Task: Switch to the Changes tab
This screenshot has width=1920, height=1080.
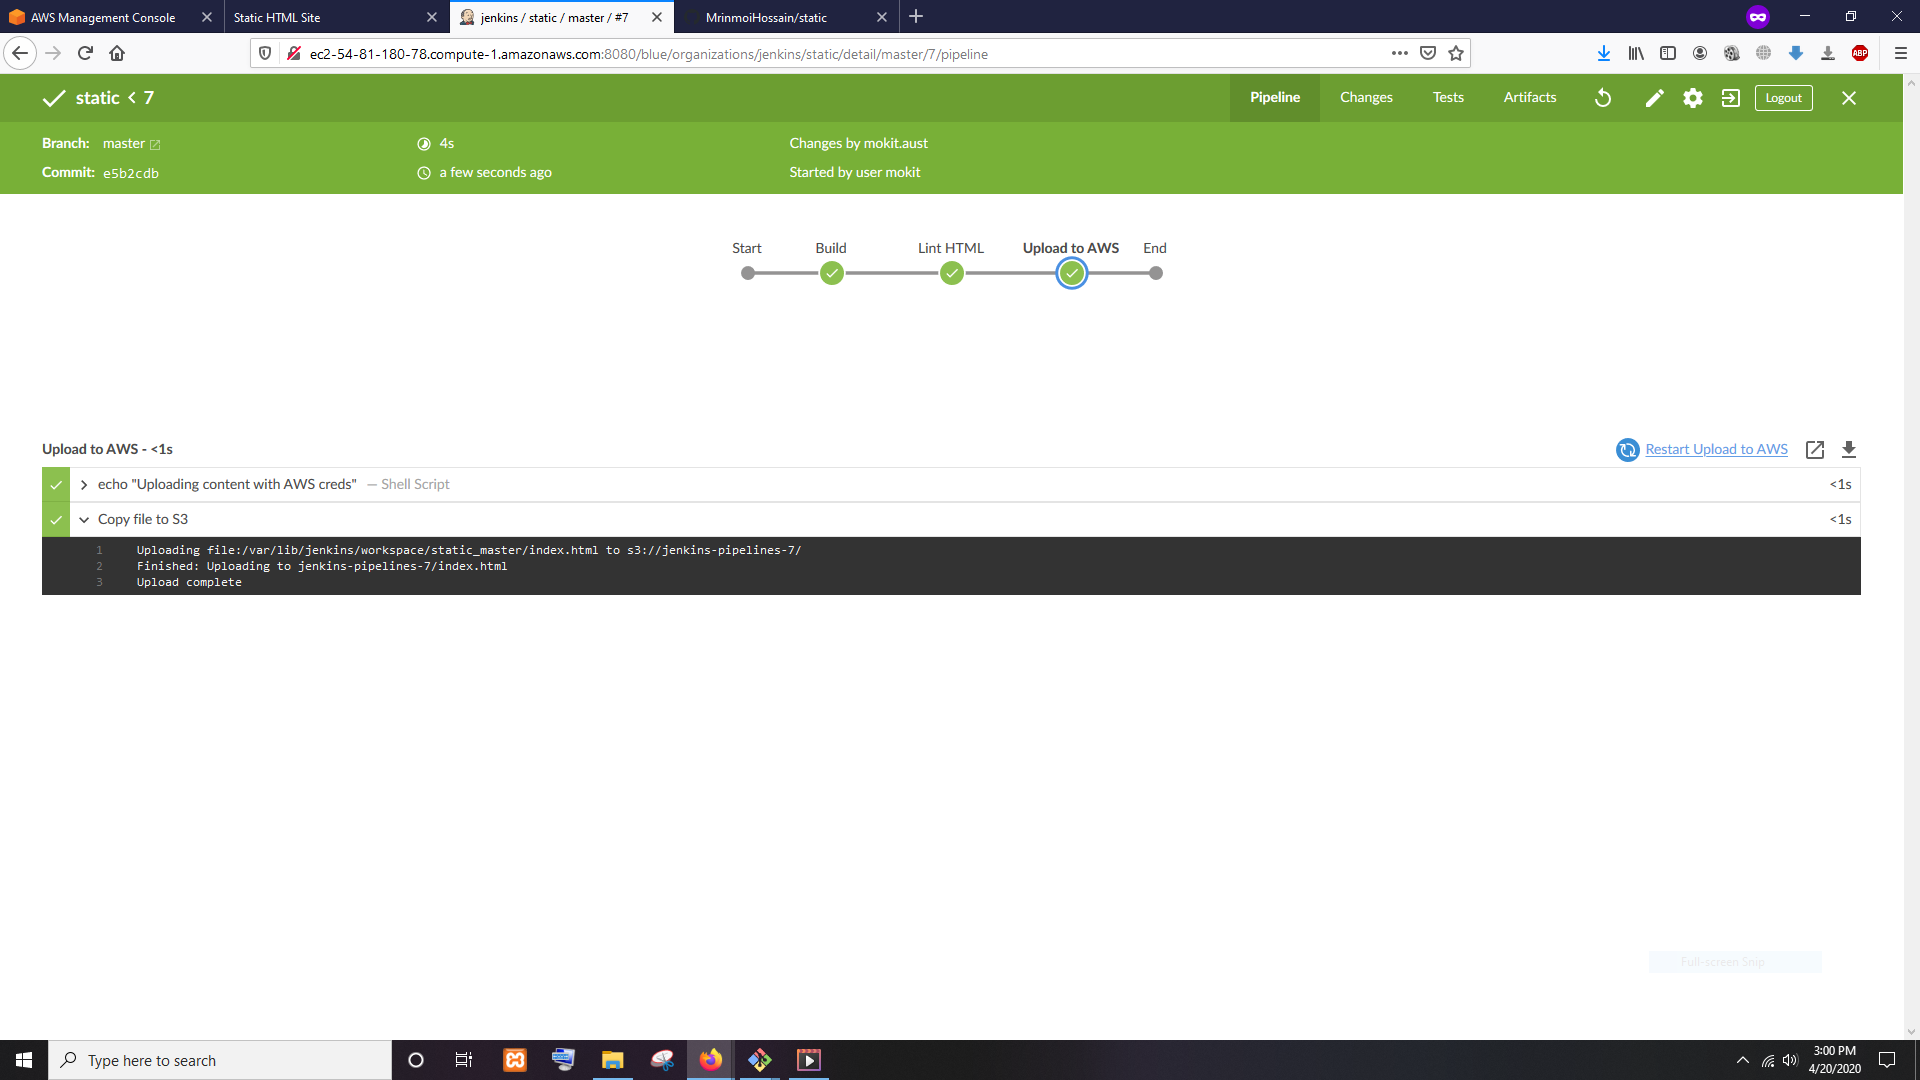Action: (1366, 98)
